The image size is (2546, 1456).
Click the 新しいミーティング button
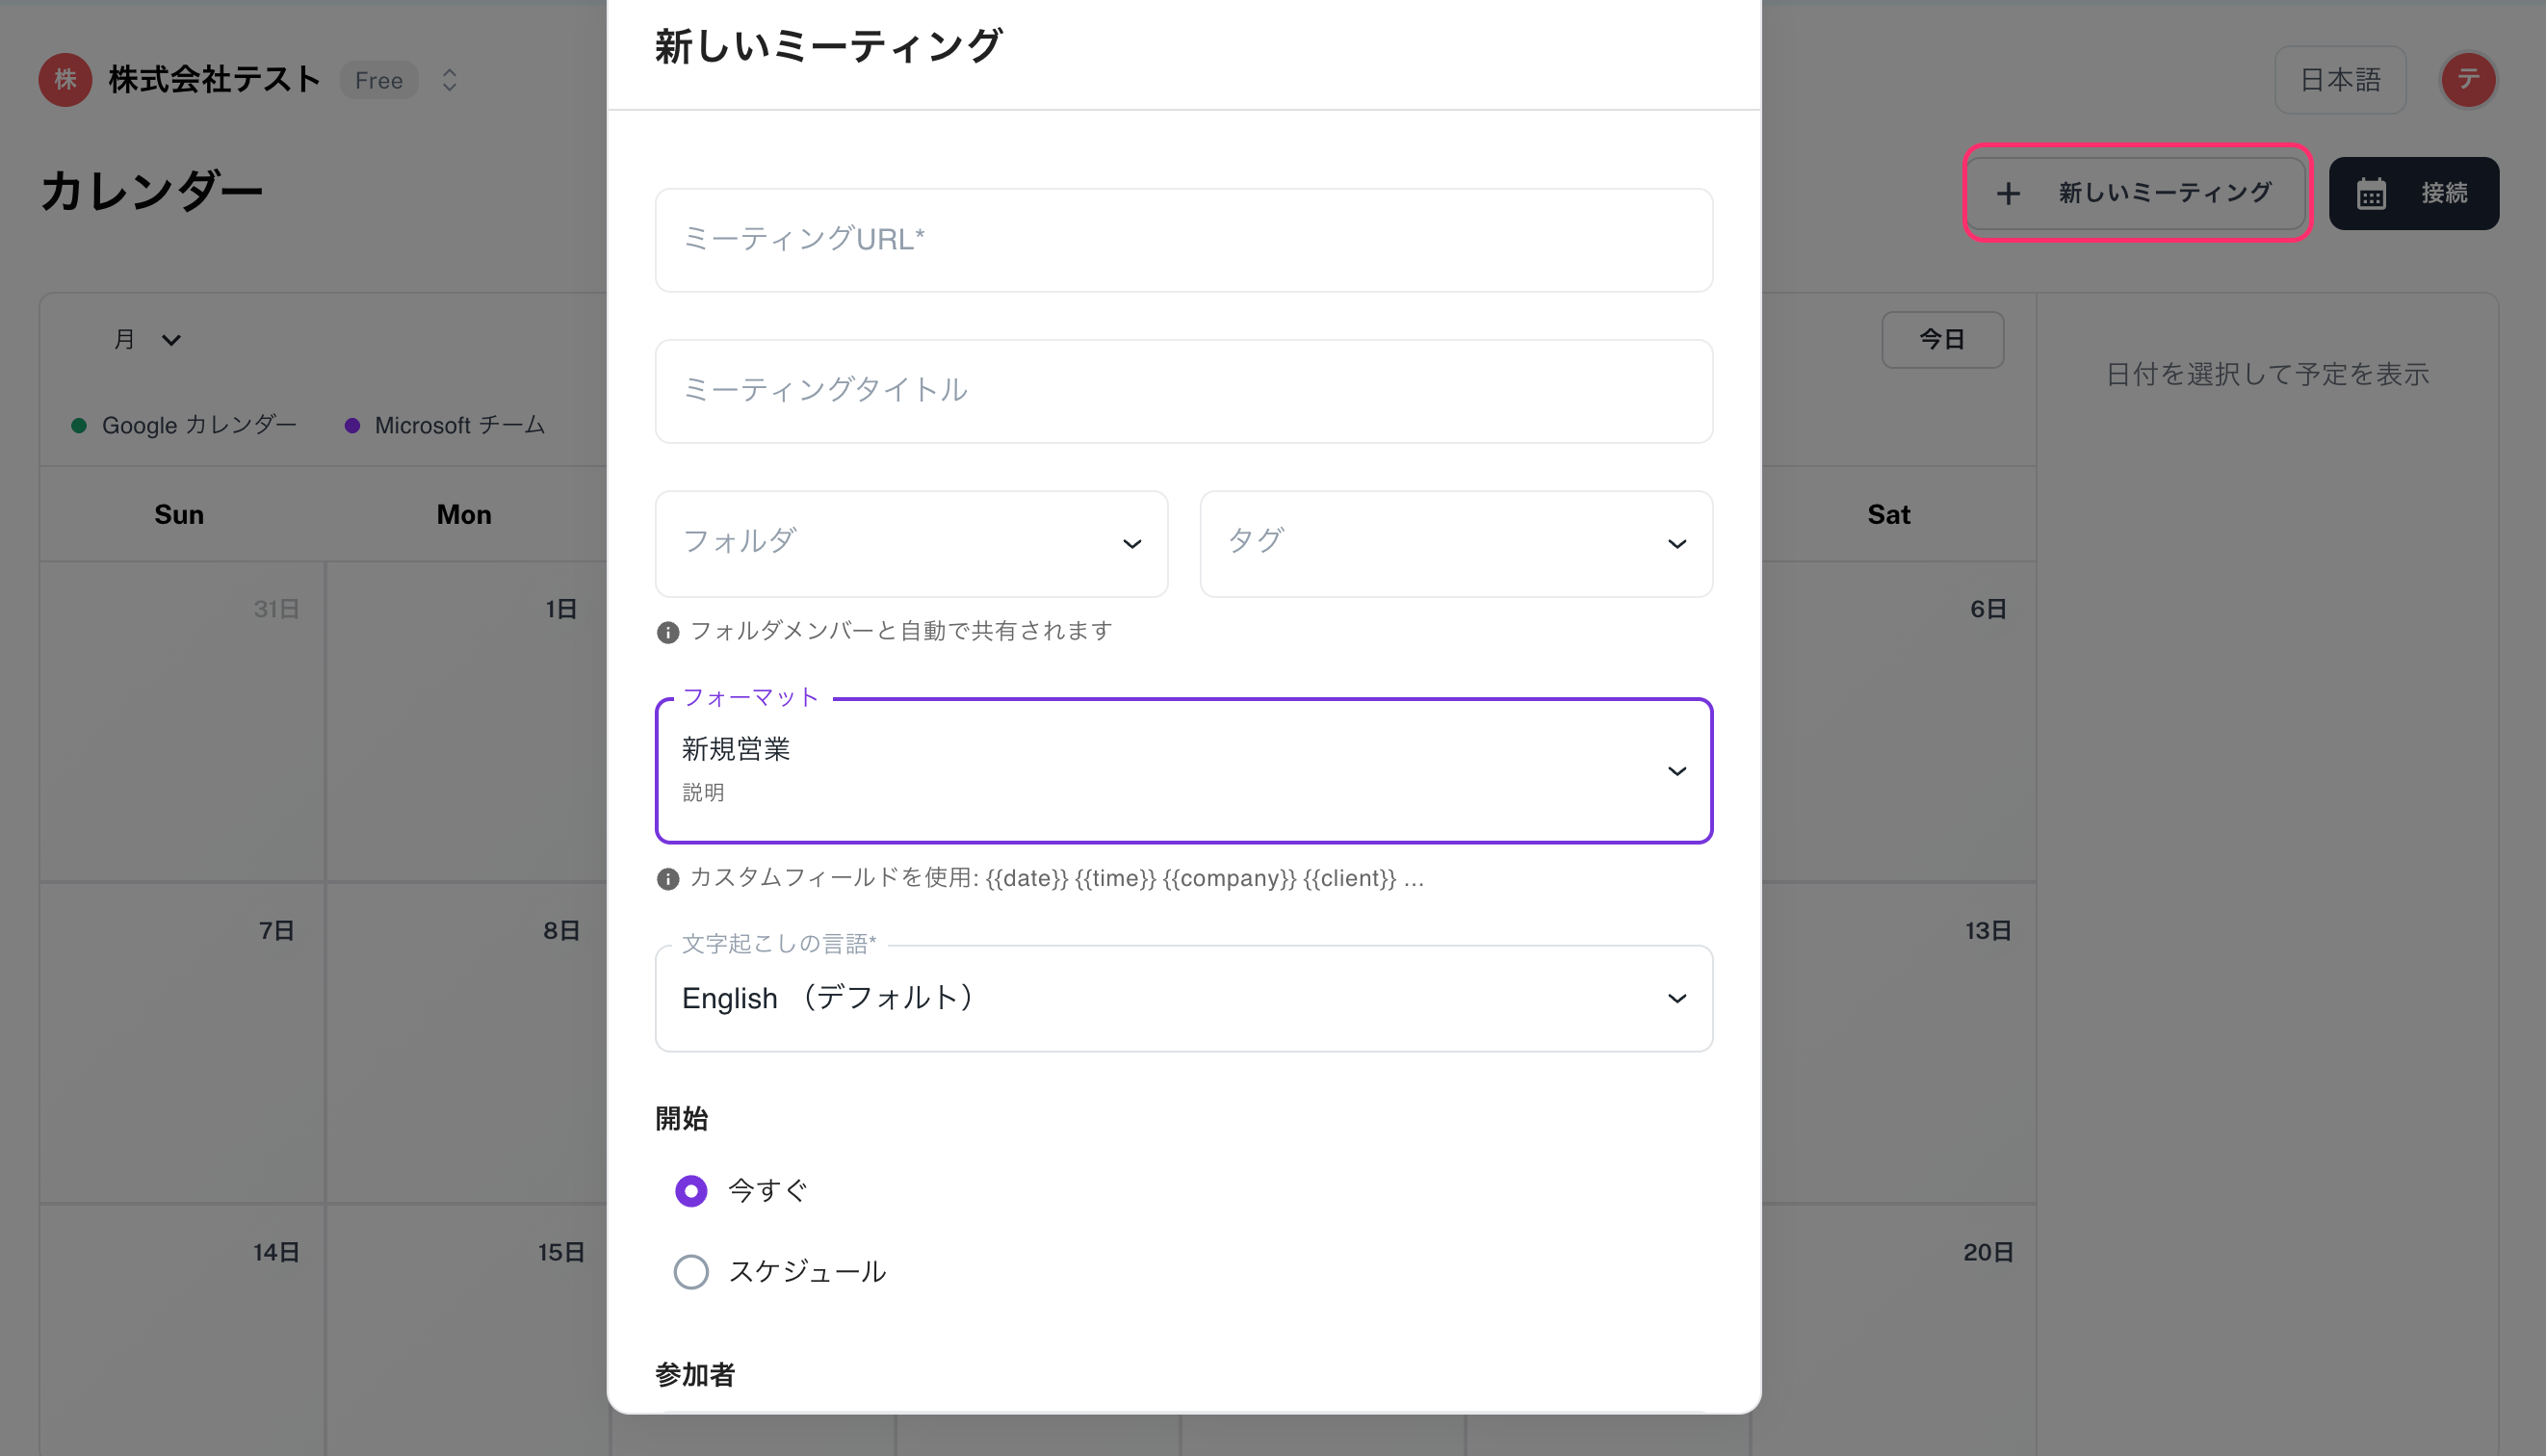tap(2136, 193)
